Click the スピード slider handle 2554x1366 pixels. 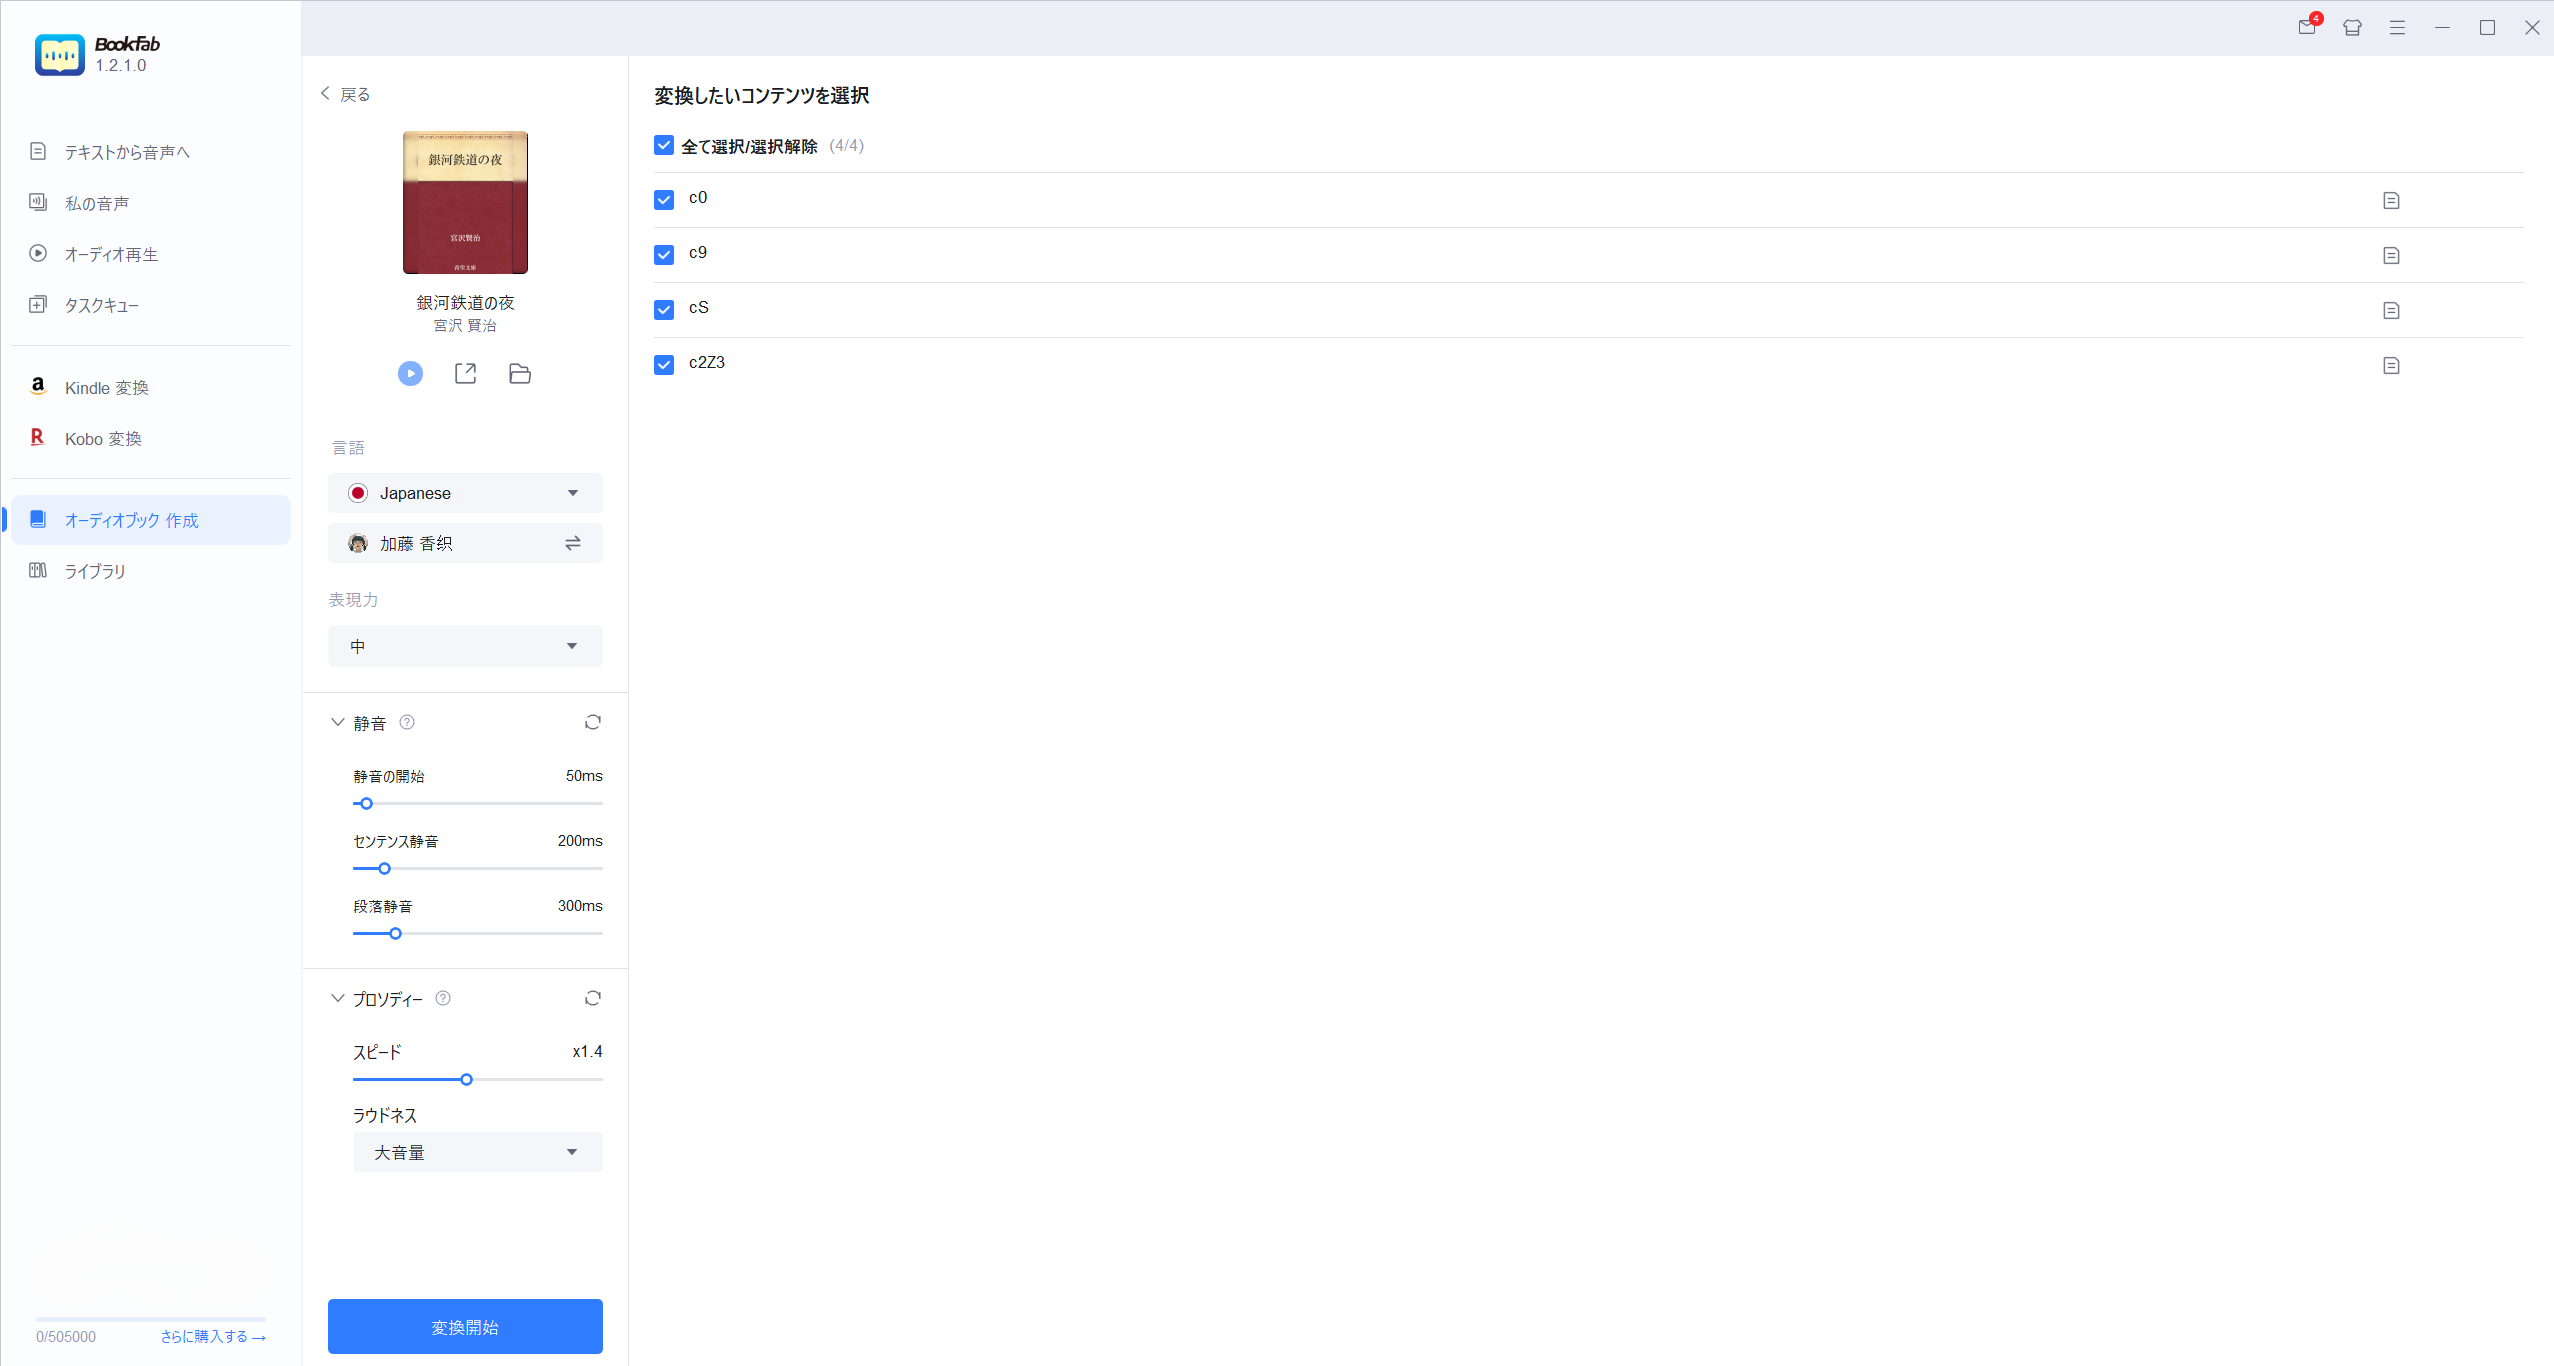coord(466,1080)
